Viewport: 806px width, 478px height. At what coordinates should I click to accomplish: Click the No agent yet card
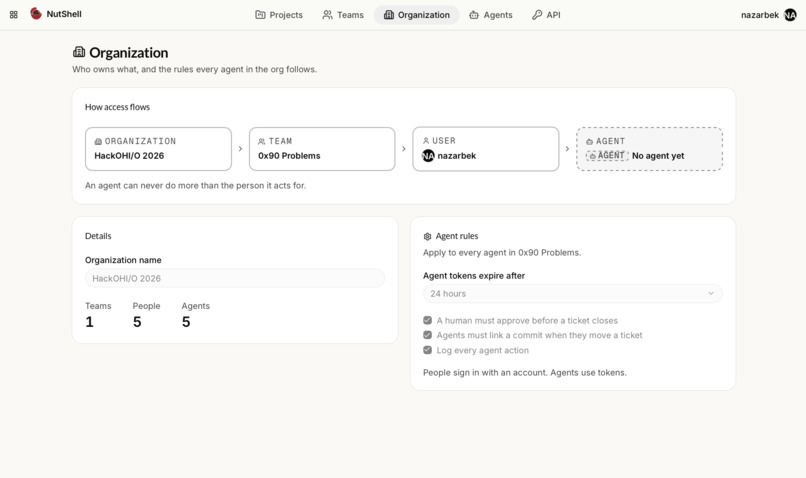coord(649,149)
